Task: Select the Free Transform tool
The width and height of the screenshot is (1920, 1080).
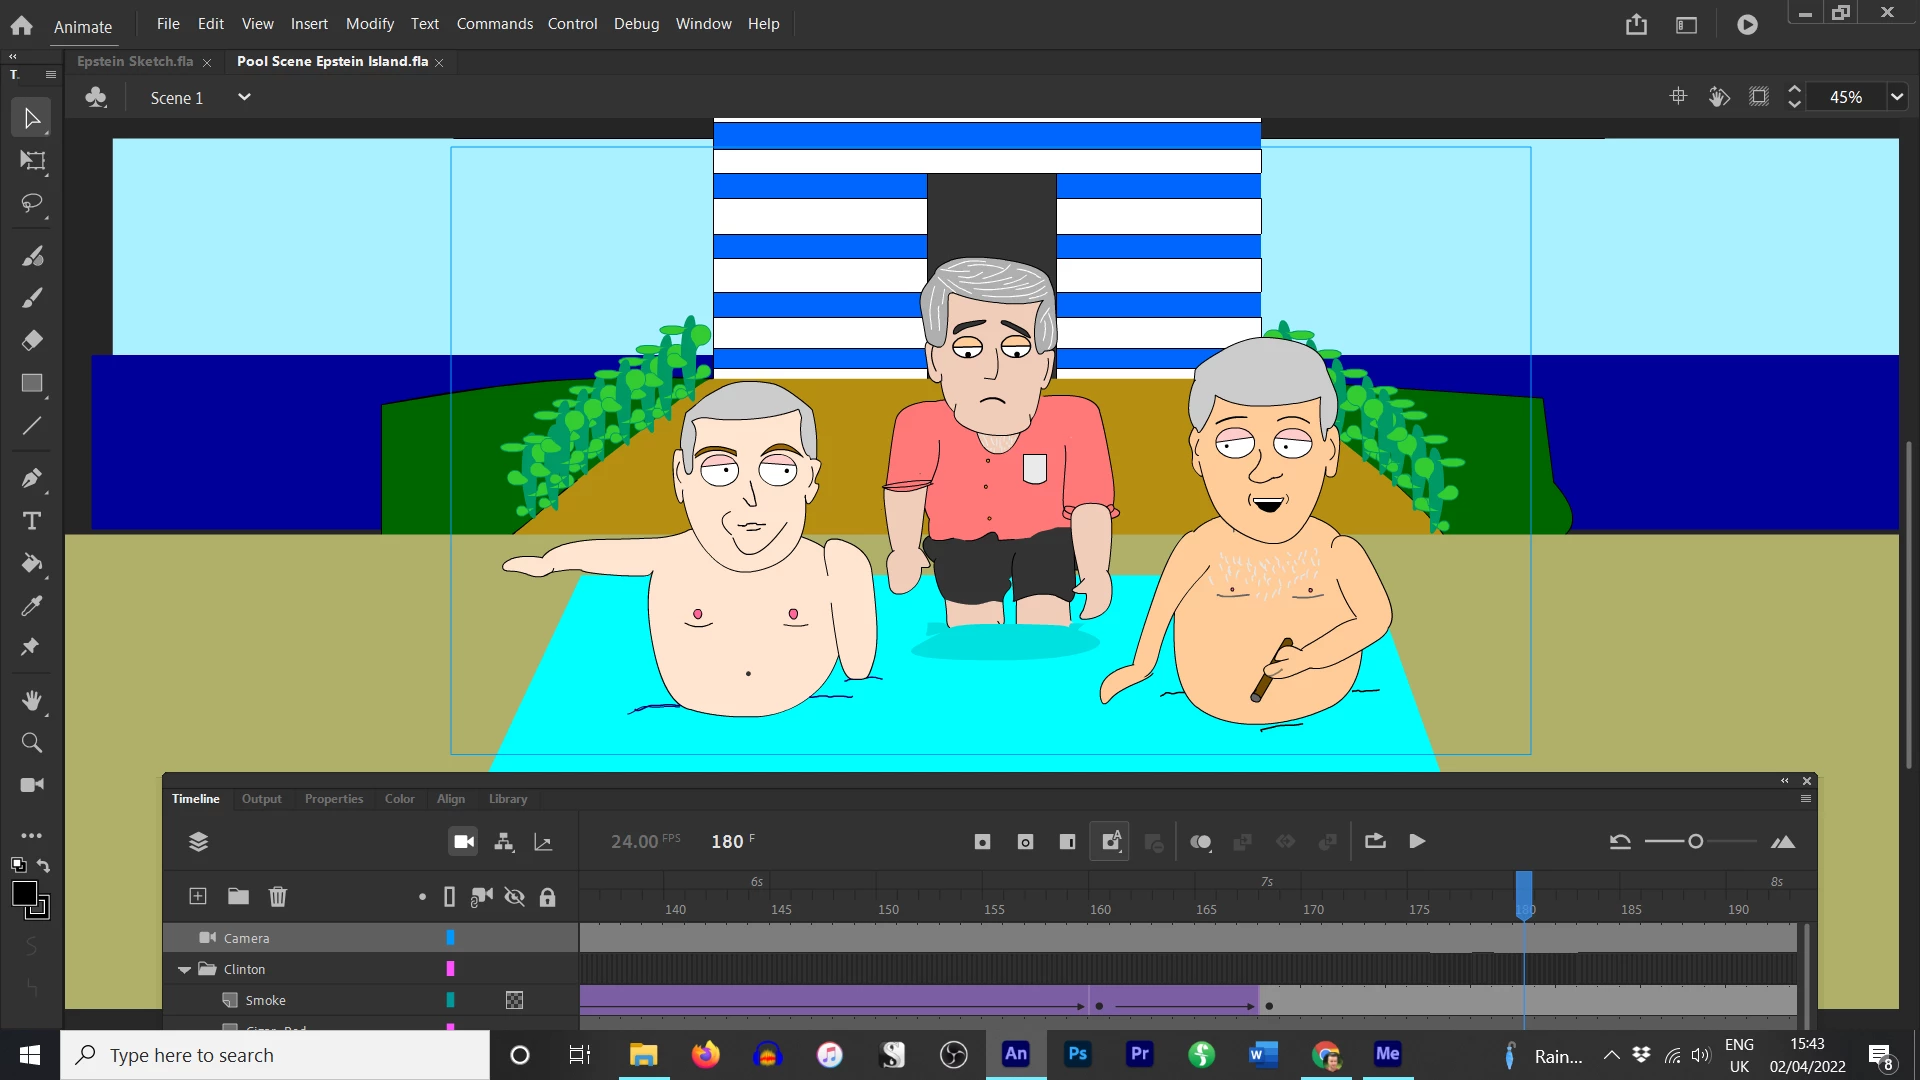Action: [x=32, y=161]
